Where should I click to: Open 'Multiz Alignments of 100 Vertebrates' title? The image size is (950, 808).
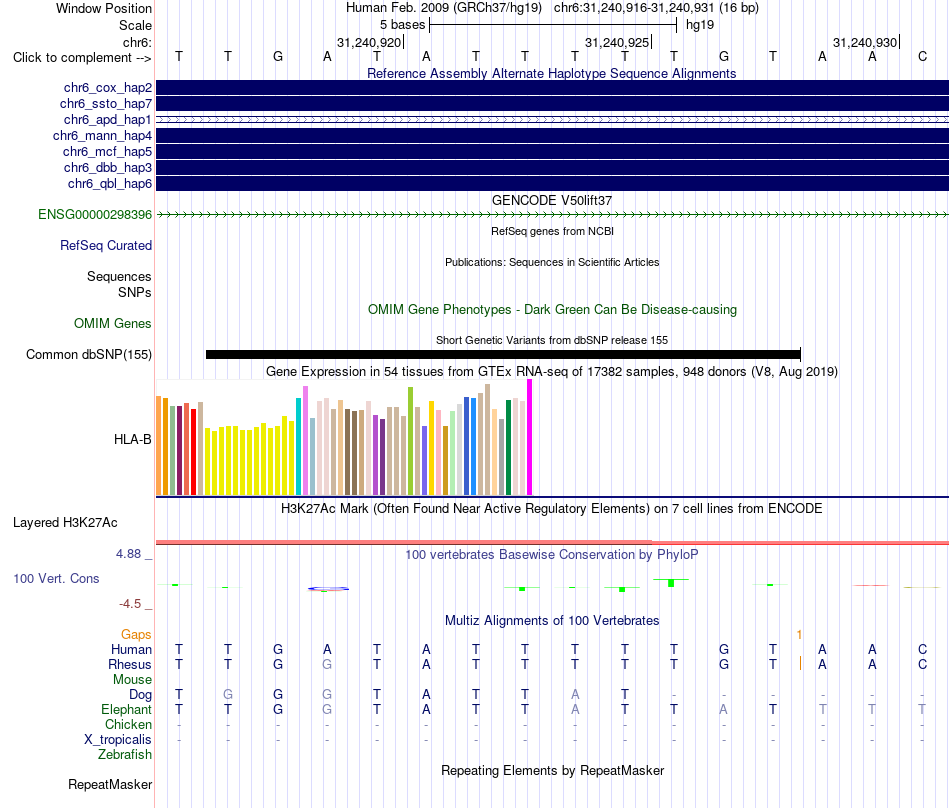click(552, 620)
